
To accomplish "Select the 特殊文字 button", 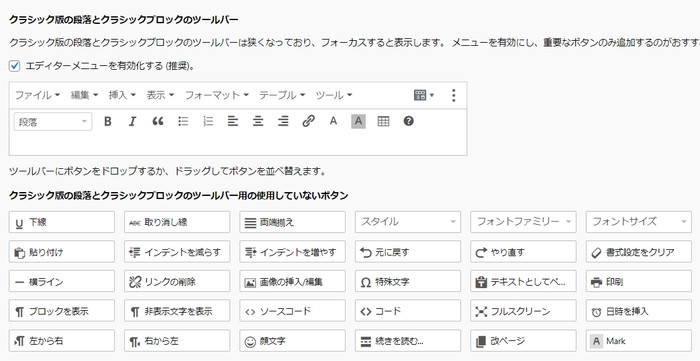I will point(408,281).
